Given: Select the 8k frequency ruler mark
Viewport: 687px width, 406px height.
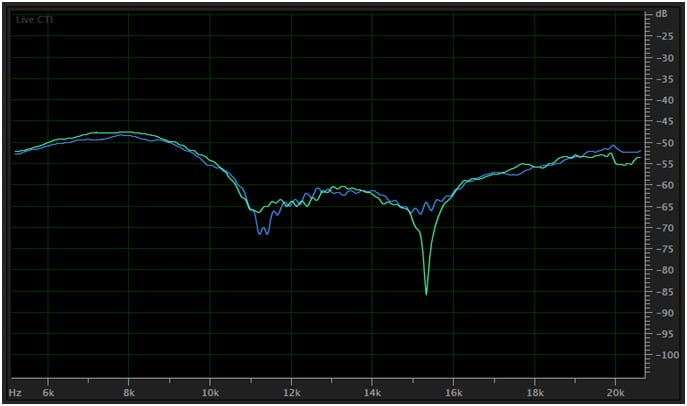Looking at the screenshot, I should point(128,393).
